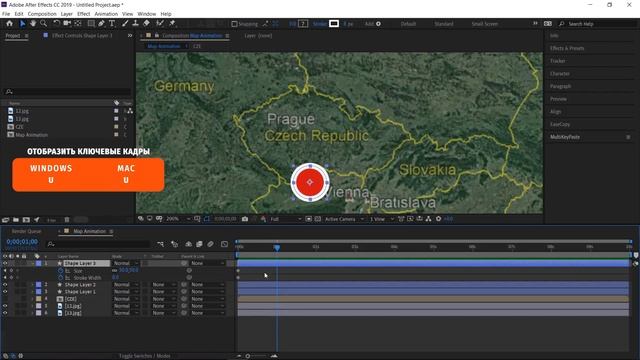Select the Type text tool
Screen dimensions: 640x360
pos(112,24)
